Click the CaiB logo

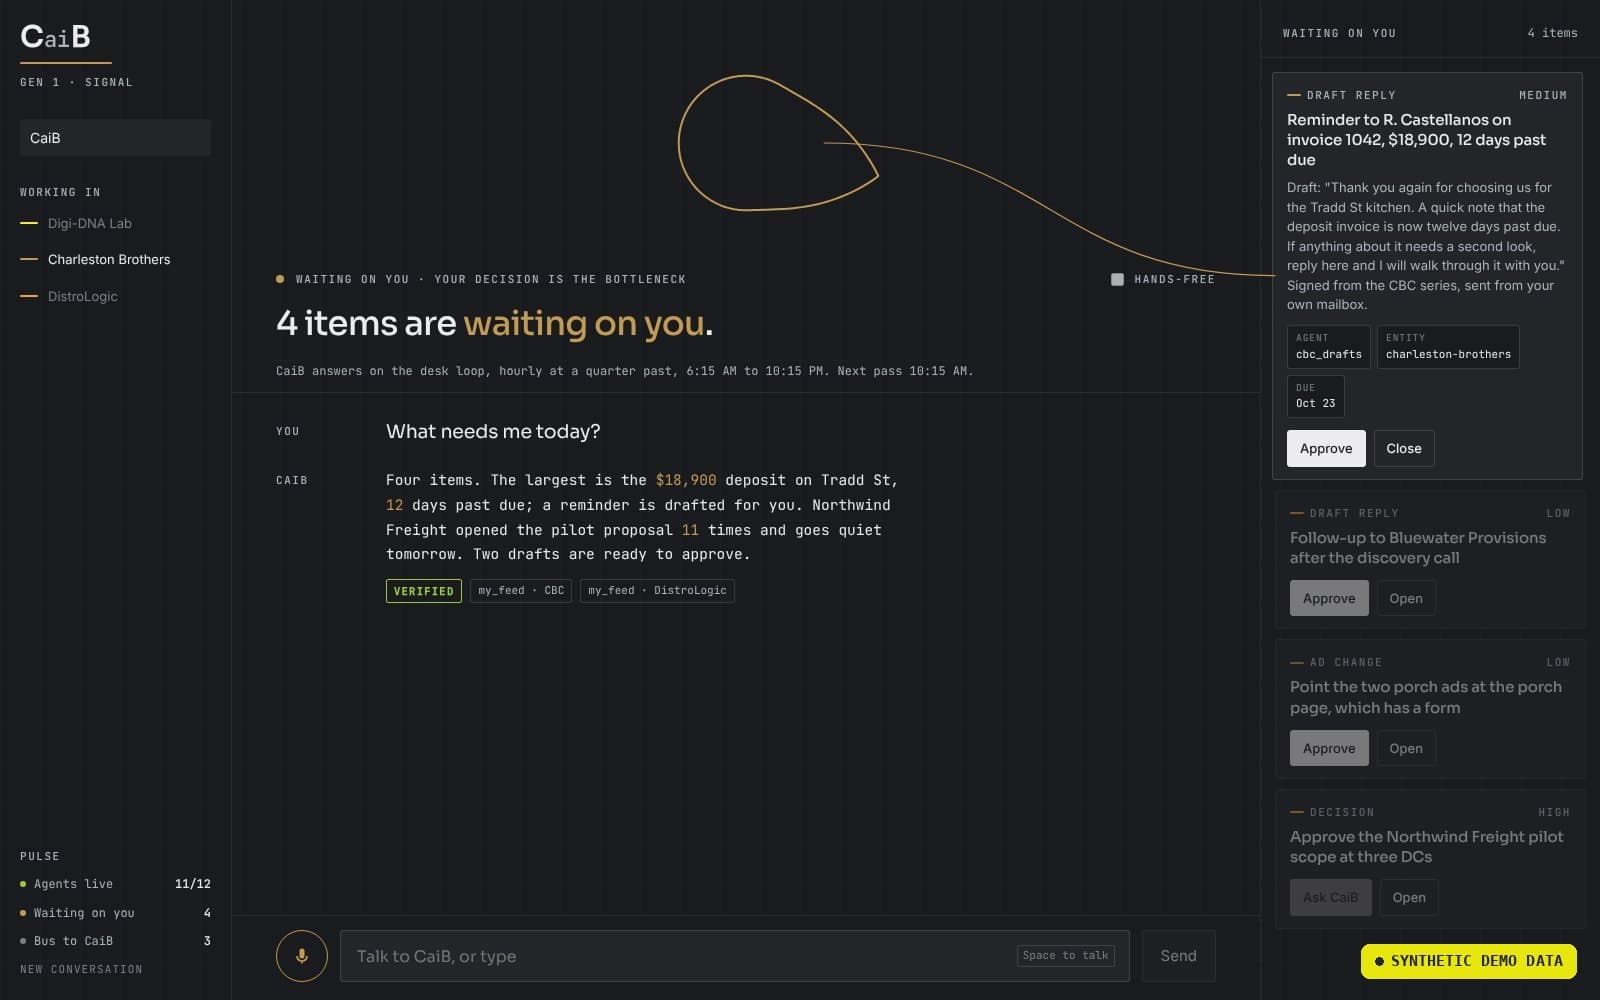[x=56, y=37]
